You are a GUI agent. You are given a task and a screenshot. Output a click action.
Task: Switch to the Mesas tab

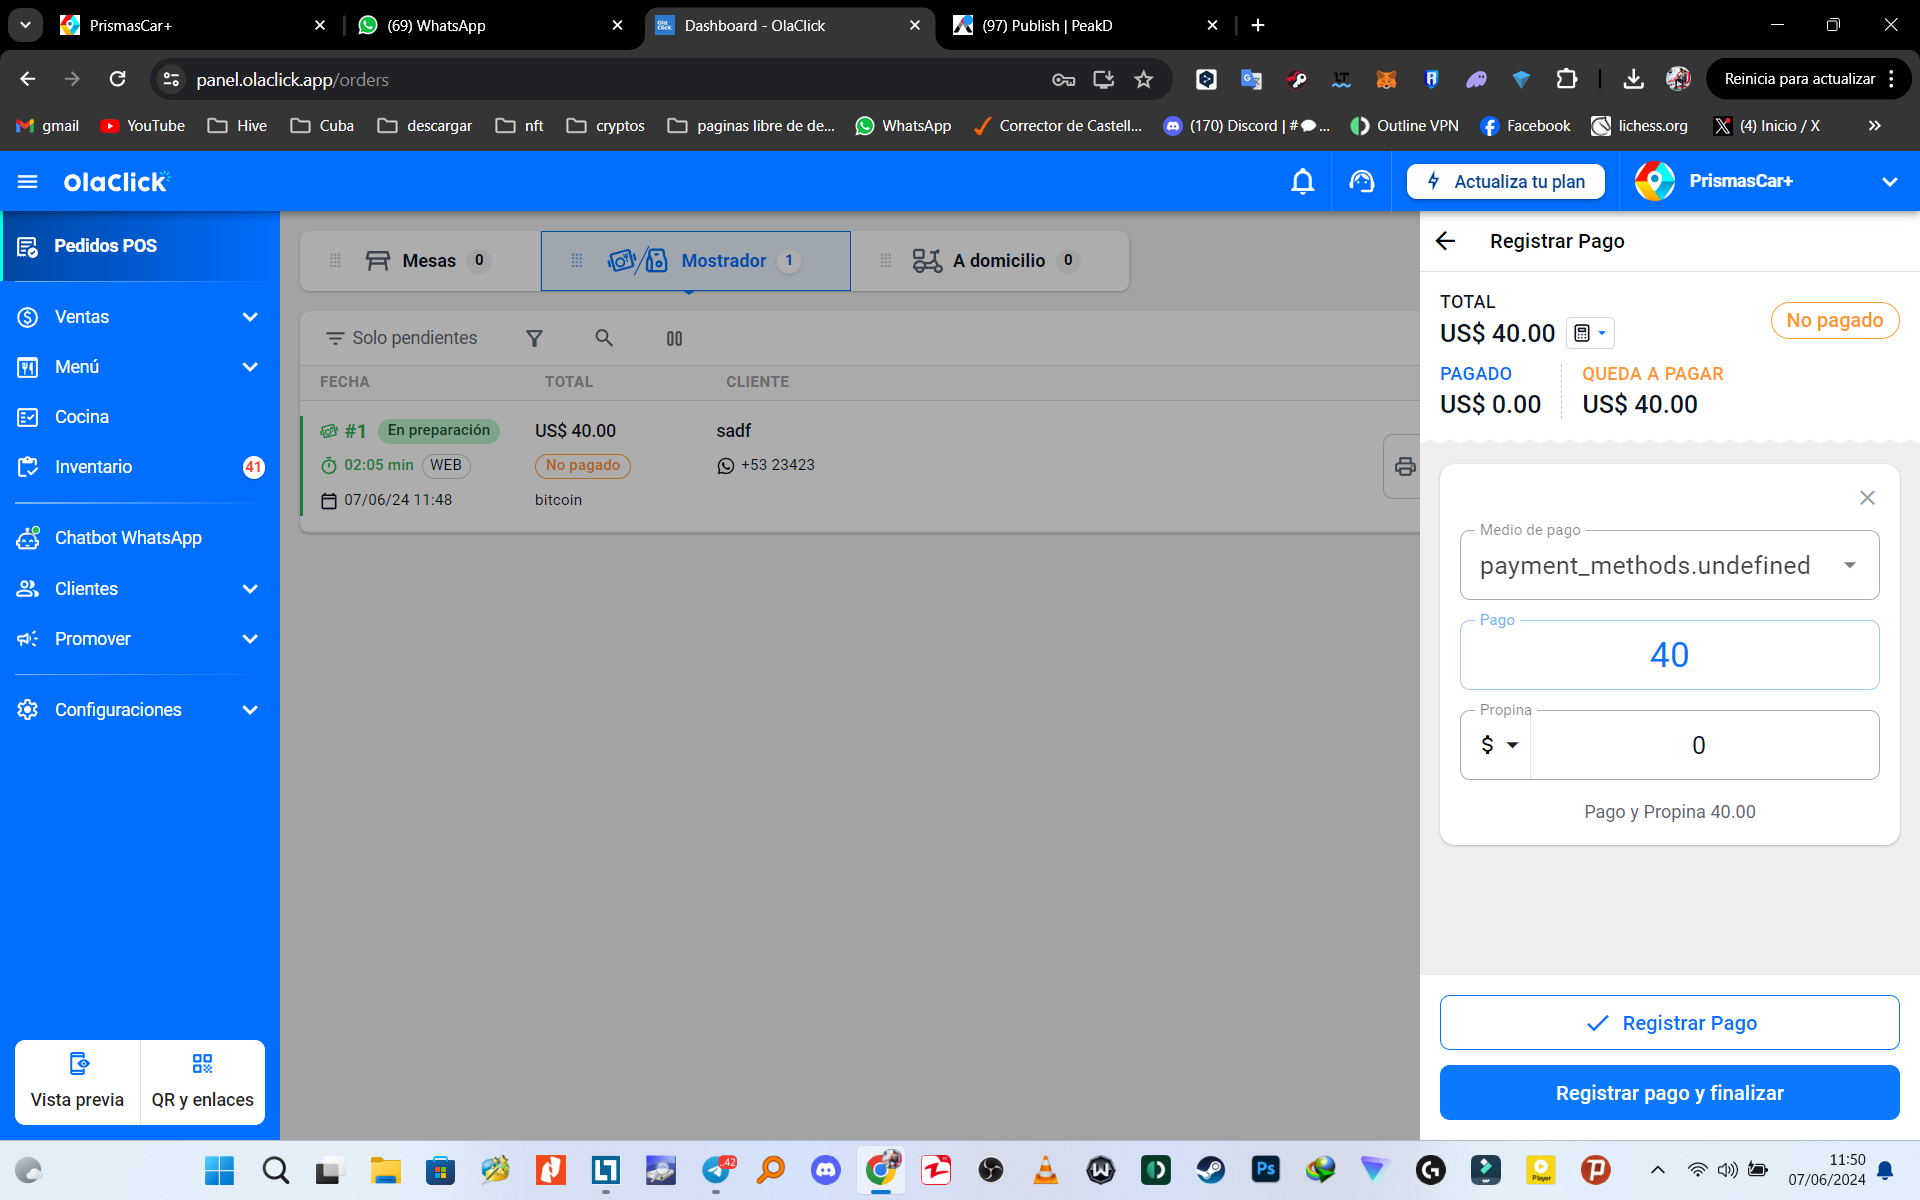(x=420, y=261)
